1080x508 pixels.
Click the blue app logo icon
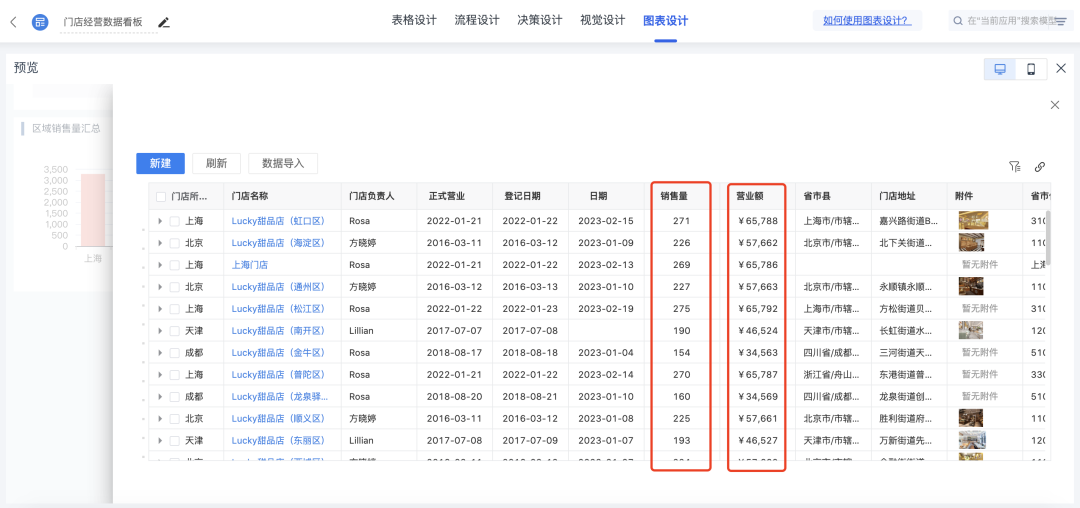(x=41, y=22)
